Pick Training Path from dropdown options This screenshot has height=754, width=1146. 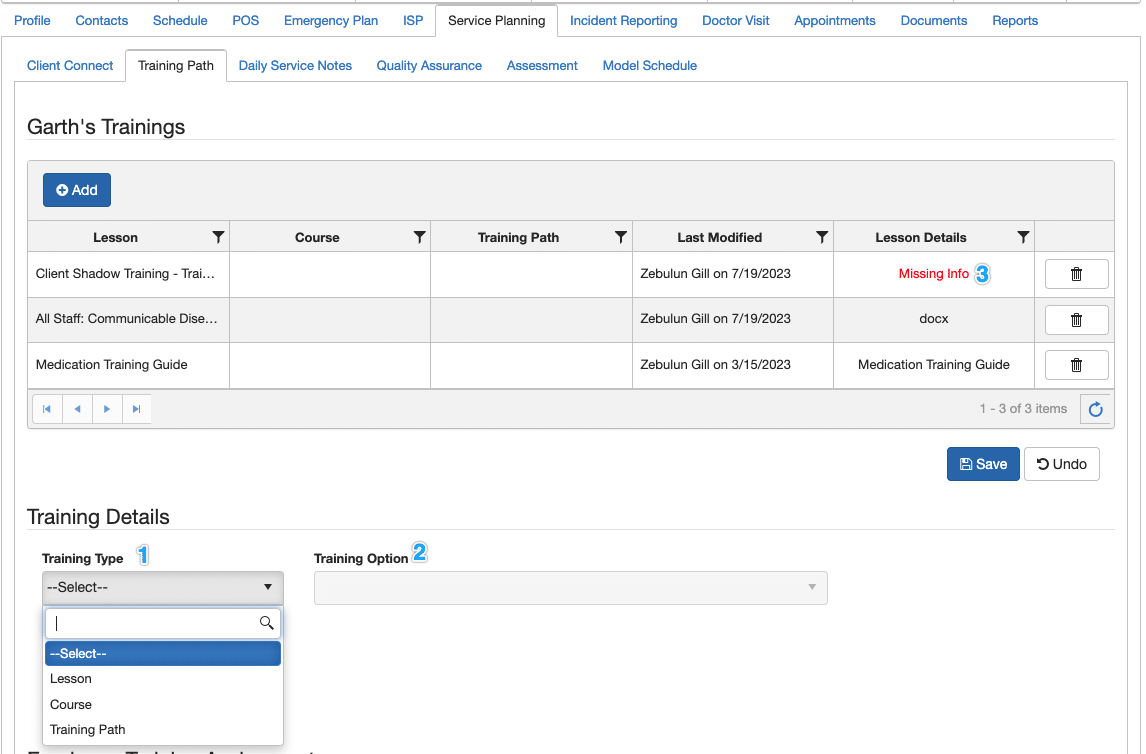click(88, 730)
